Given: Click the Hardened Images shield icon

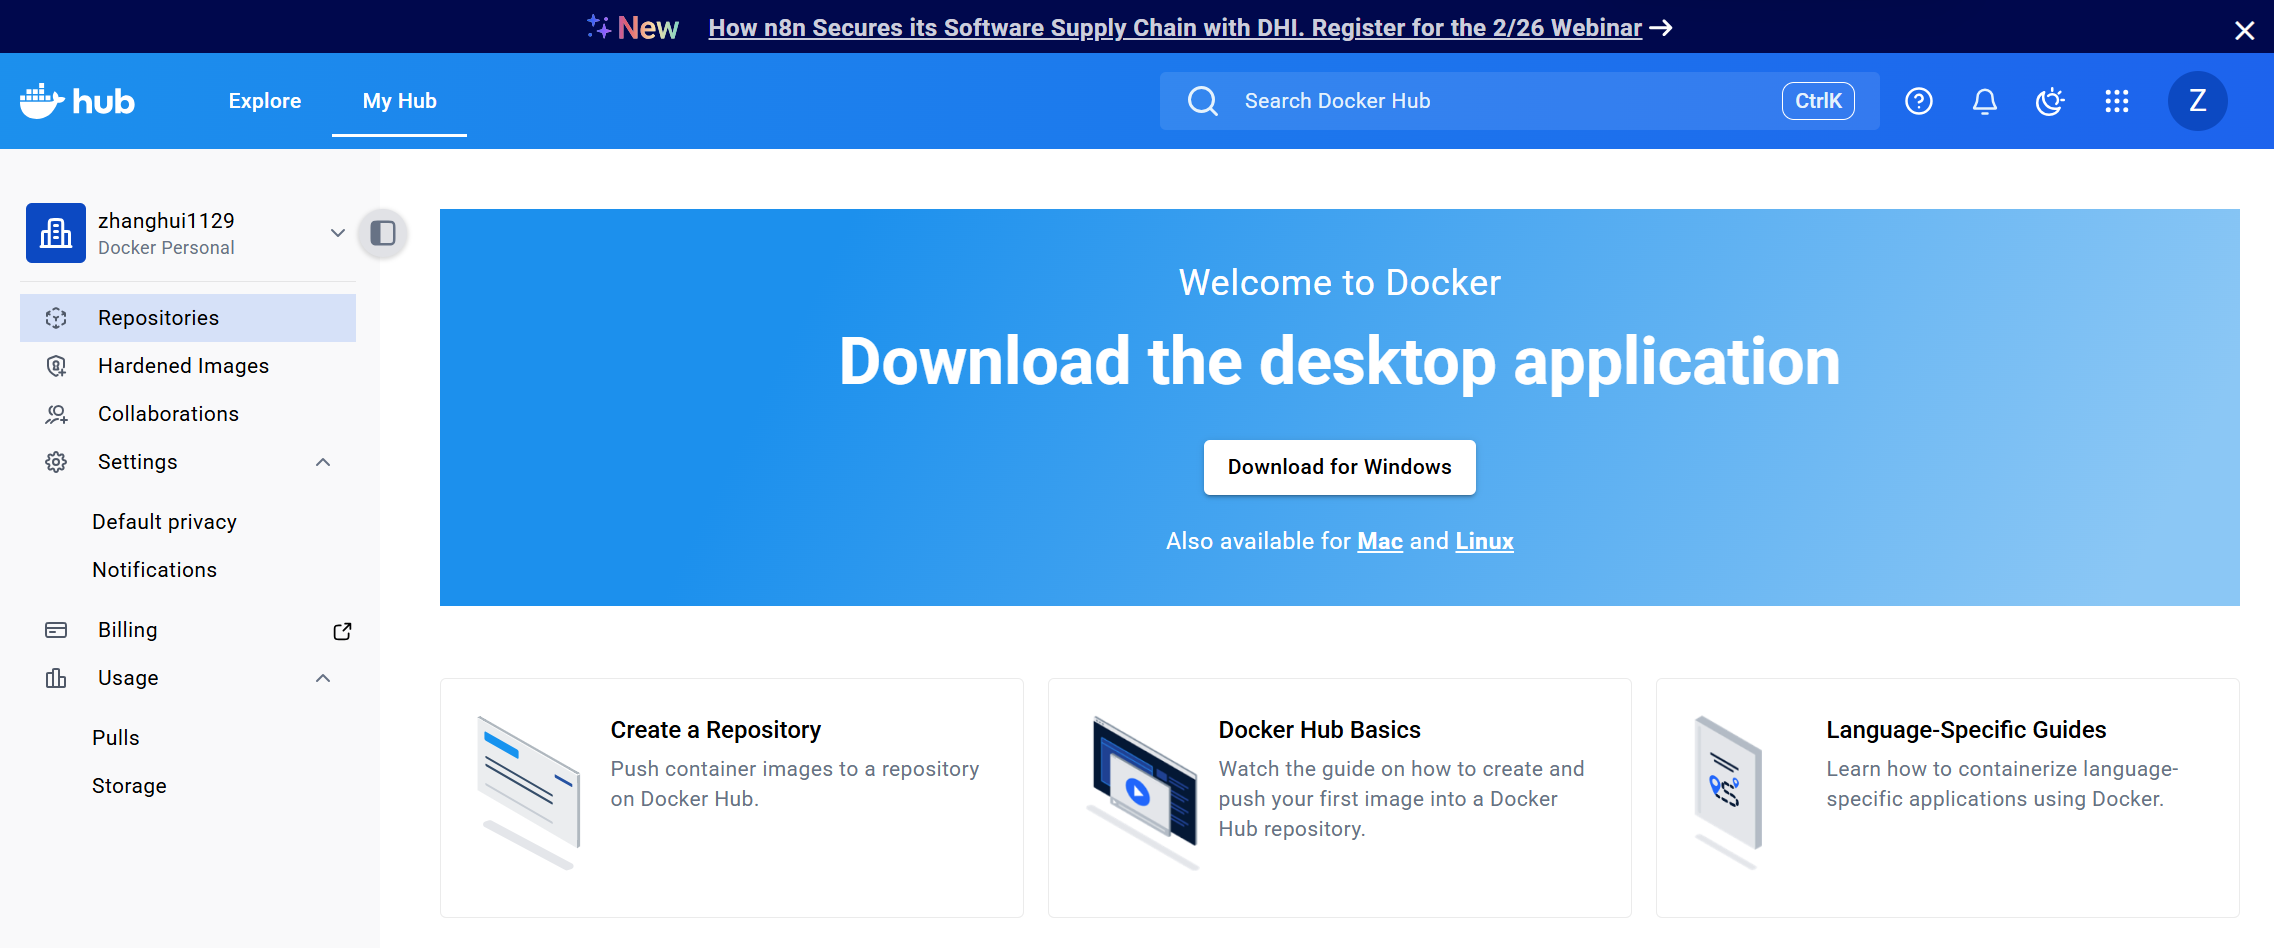Looking at the screenshot, I should tap(56, 366).
